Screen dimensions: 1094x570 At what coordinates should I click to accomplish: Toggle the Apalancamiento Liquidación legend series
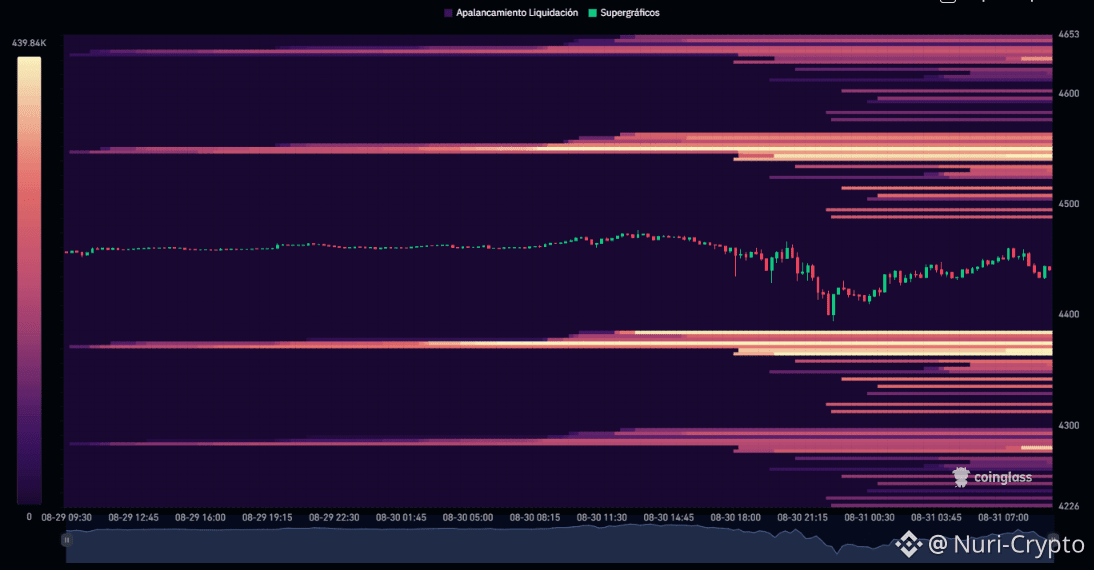coord(511,13)
